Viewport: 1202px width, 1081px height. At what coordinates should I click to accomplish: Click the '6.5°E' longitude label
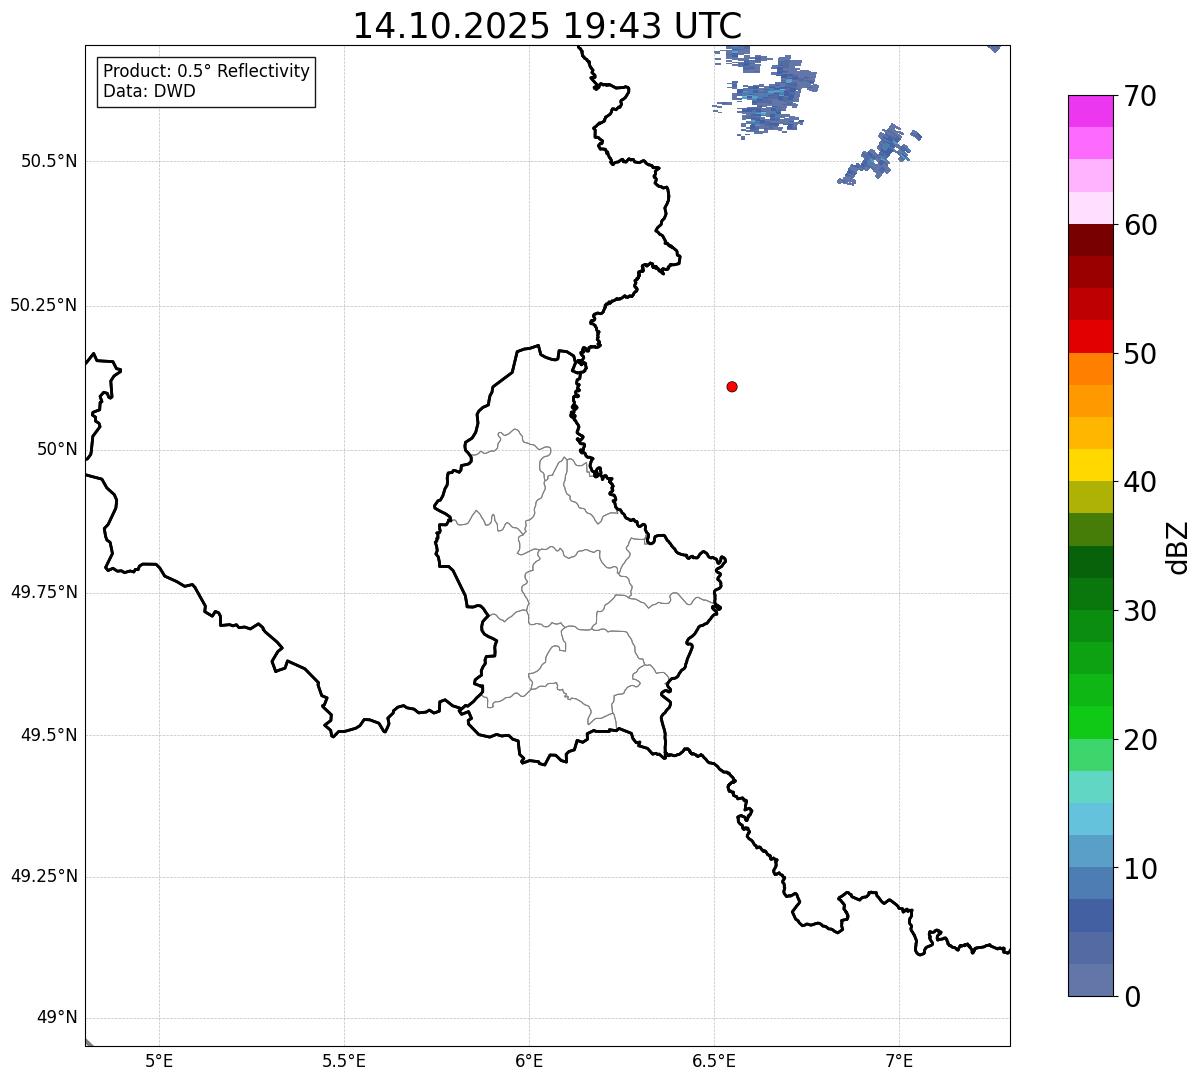[x=714, y=1060]
